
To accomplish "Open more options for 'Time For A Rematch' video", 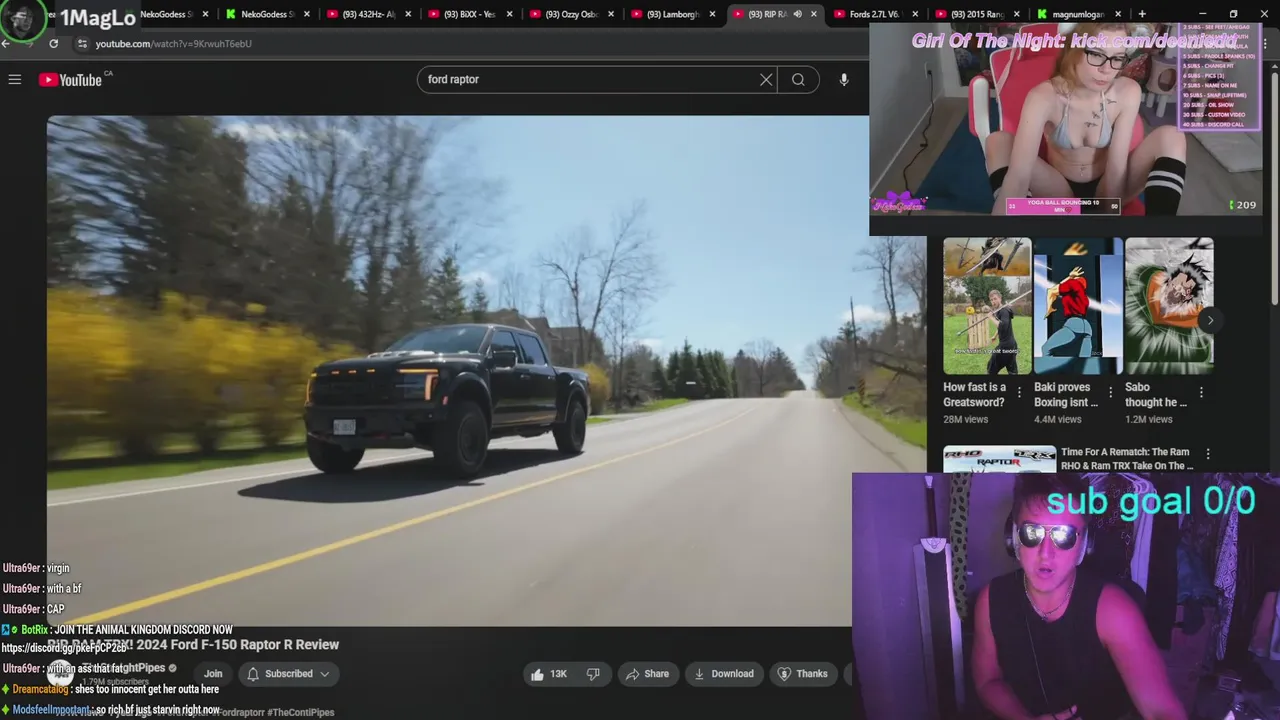I will pos(1208,454).
